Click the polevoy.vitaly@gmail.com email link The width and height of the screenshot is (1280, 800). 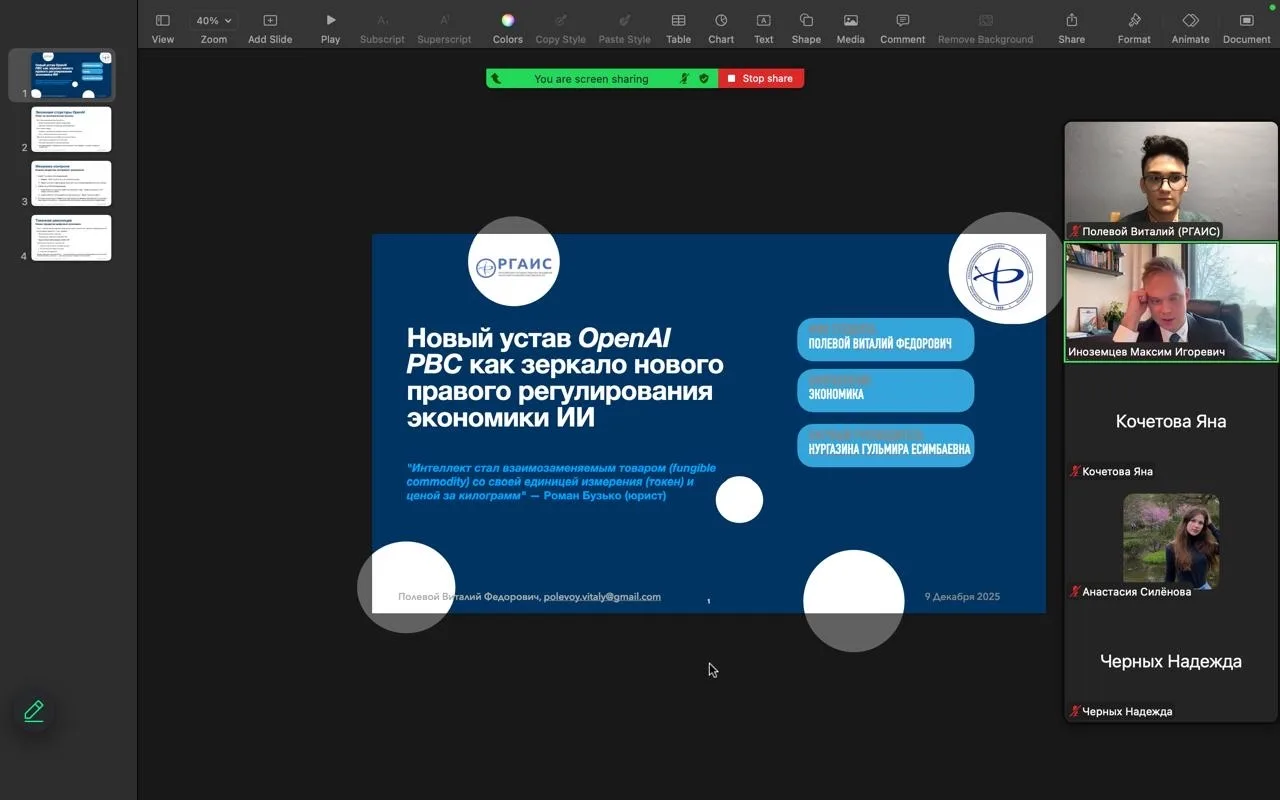coord(602,597)
